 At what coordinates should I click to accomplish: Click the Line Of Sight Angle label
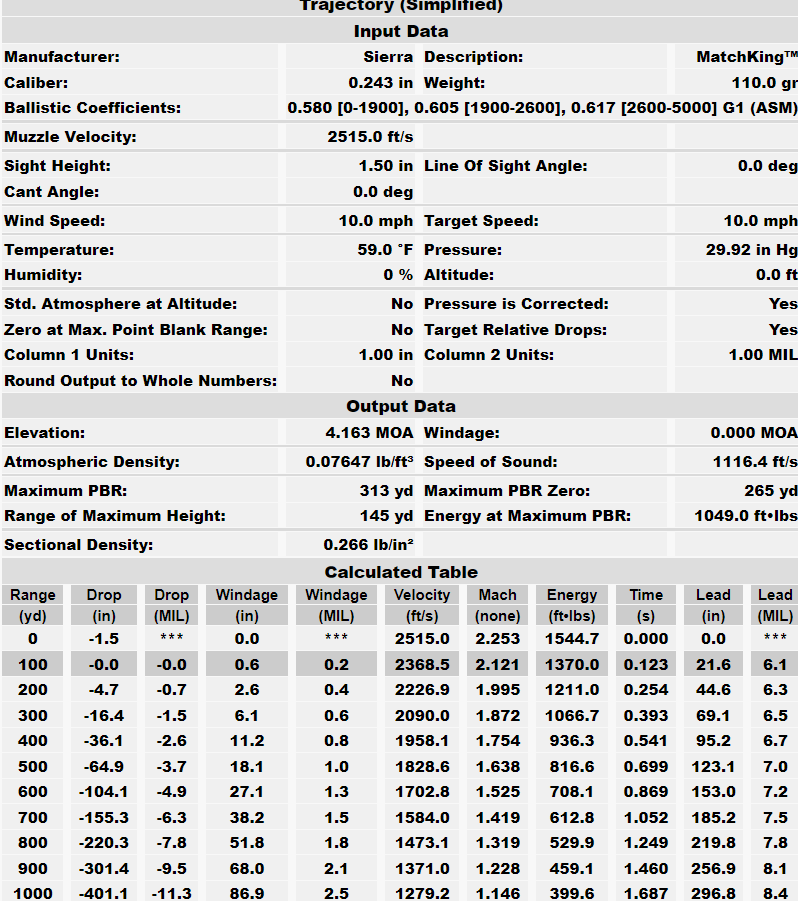506,166
